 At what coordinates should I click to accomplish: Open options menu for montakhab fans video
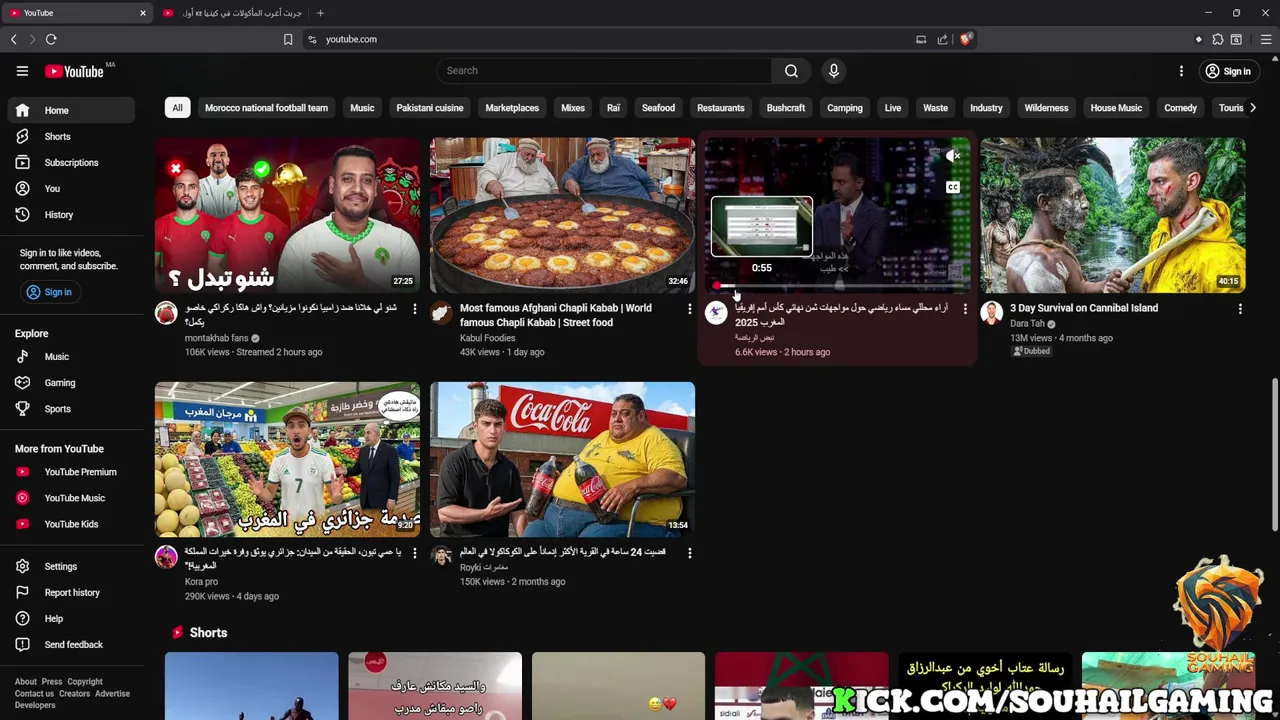414,309
